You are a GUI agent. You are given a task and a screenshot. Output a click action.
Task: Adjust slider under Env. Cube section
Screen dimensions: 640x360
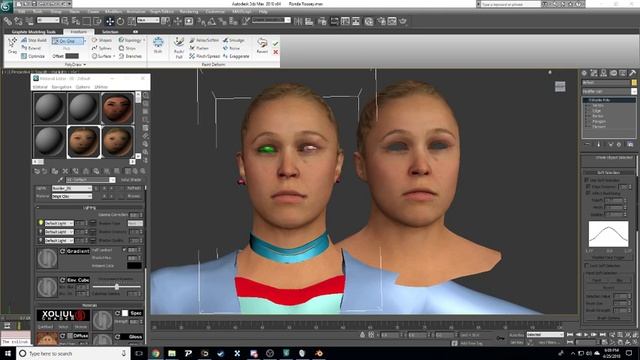click(117, 287)
